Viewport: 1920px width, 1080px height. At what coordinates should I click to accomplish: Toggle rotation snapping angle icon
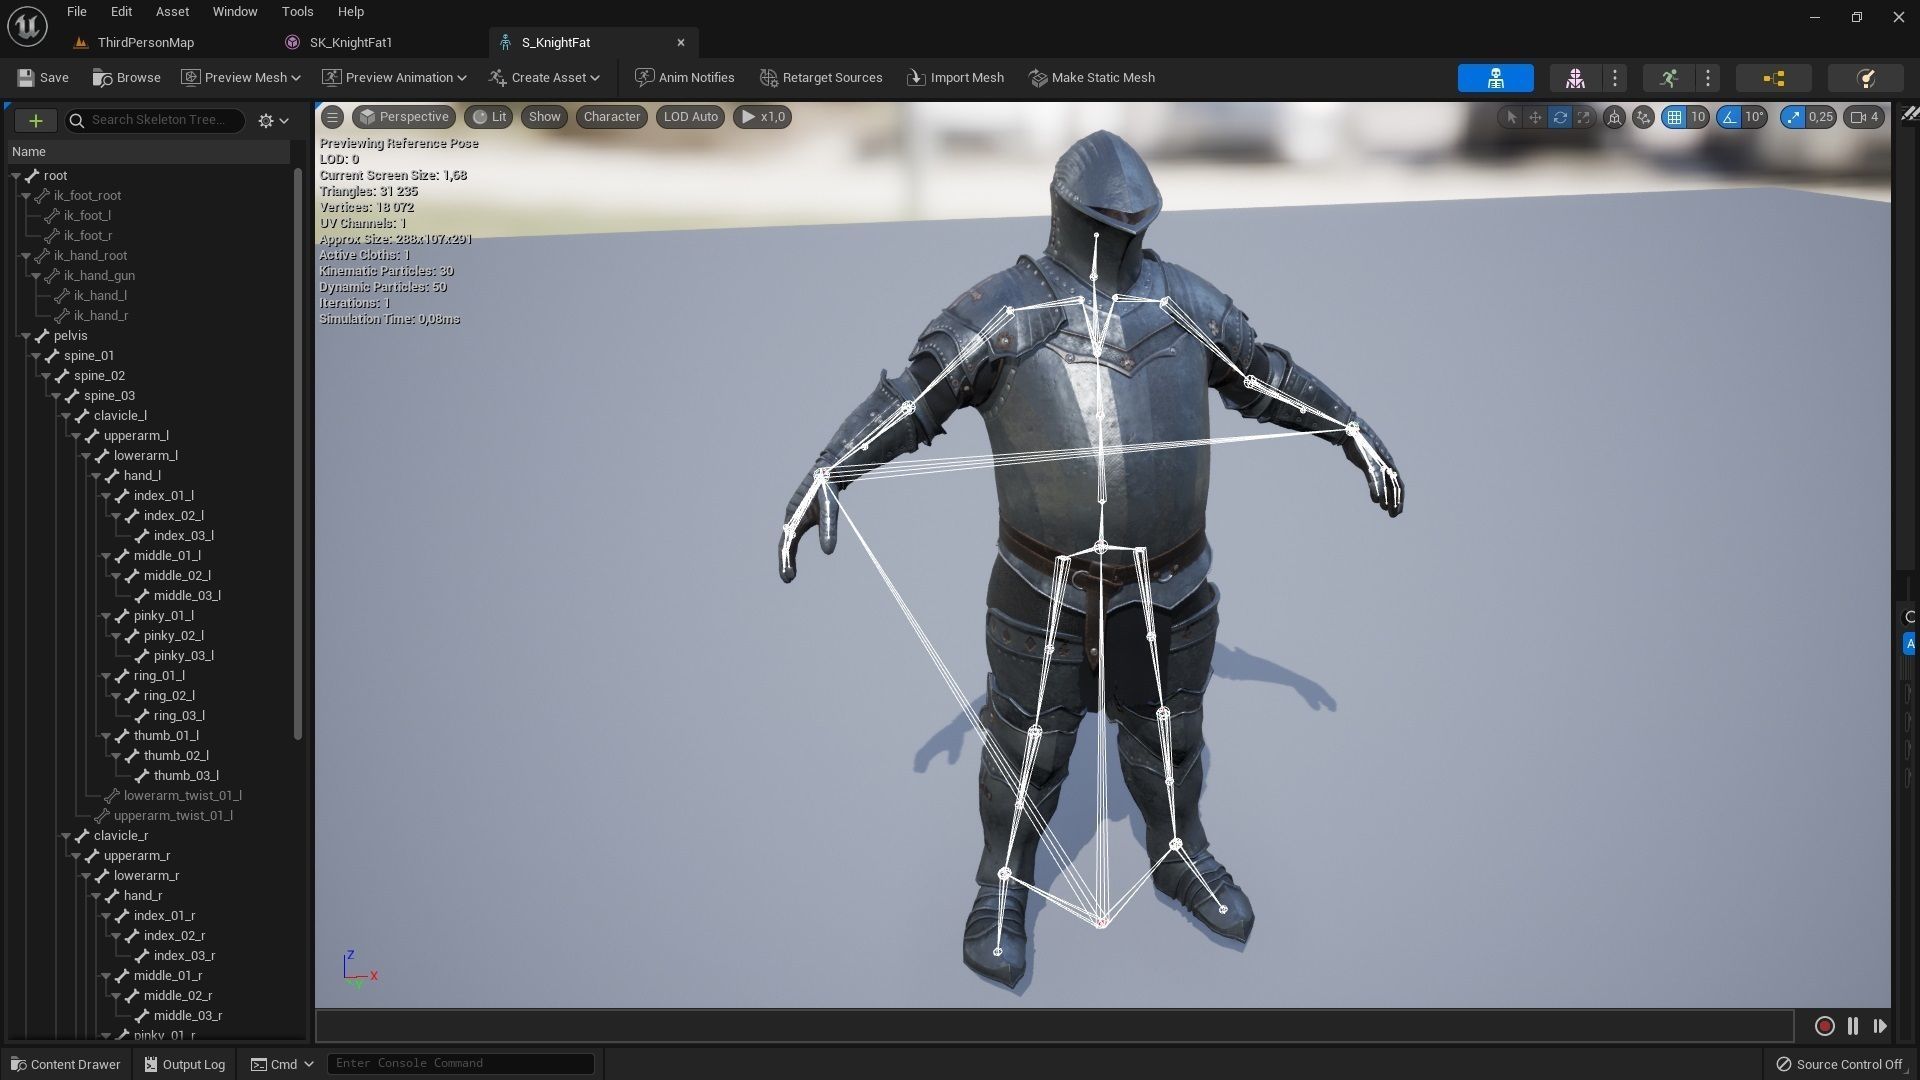pyautogui.click(x=1729, y=117)
